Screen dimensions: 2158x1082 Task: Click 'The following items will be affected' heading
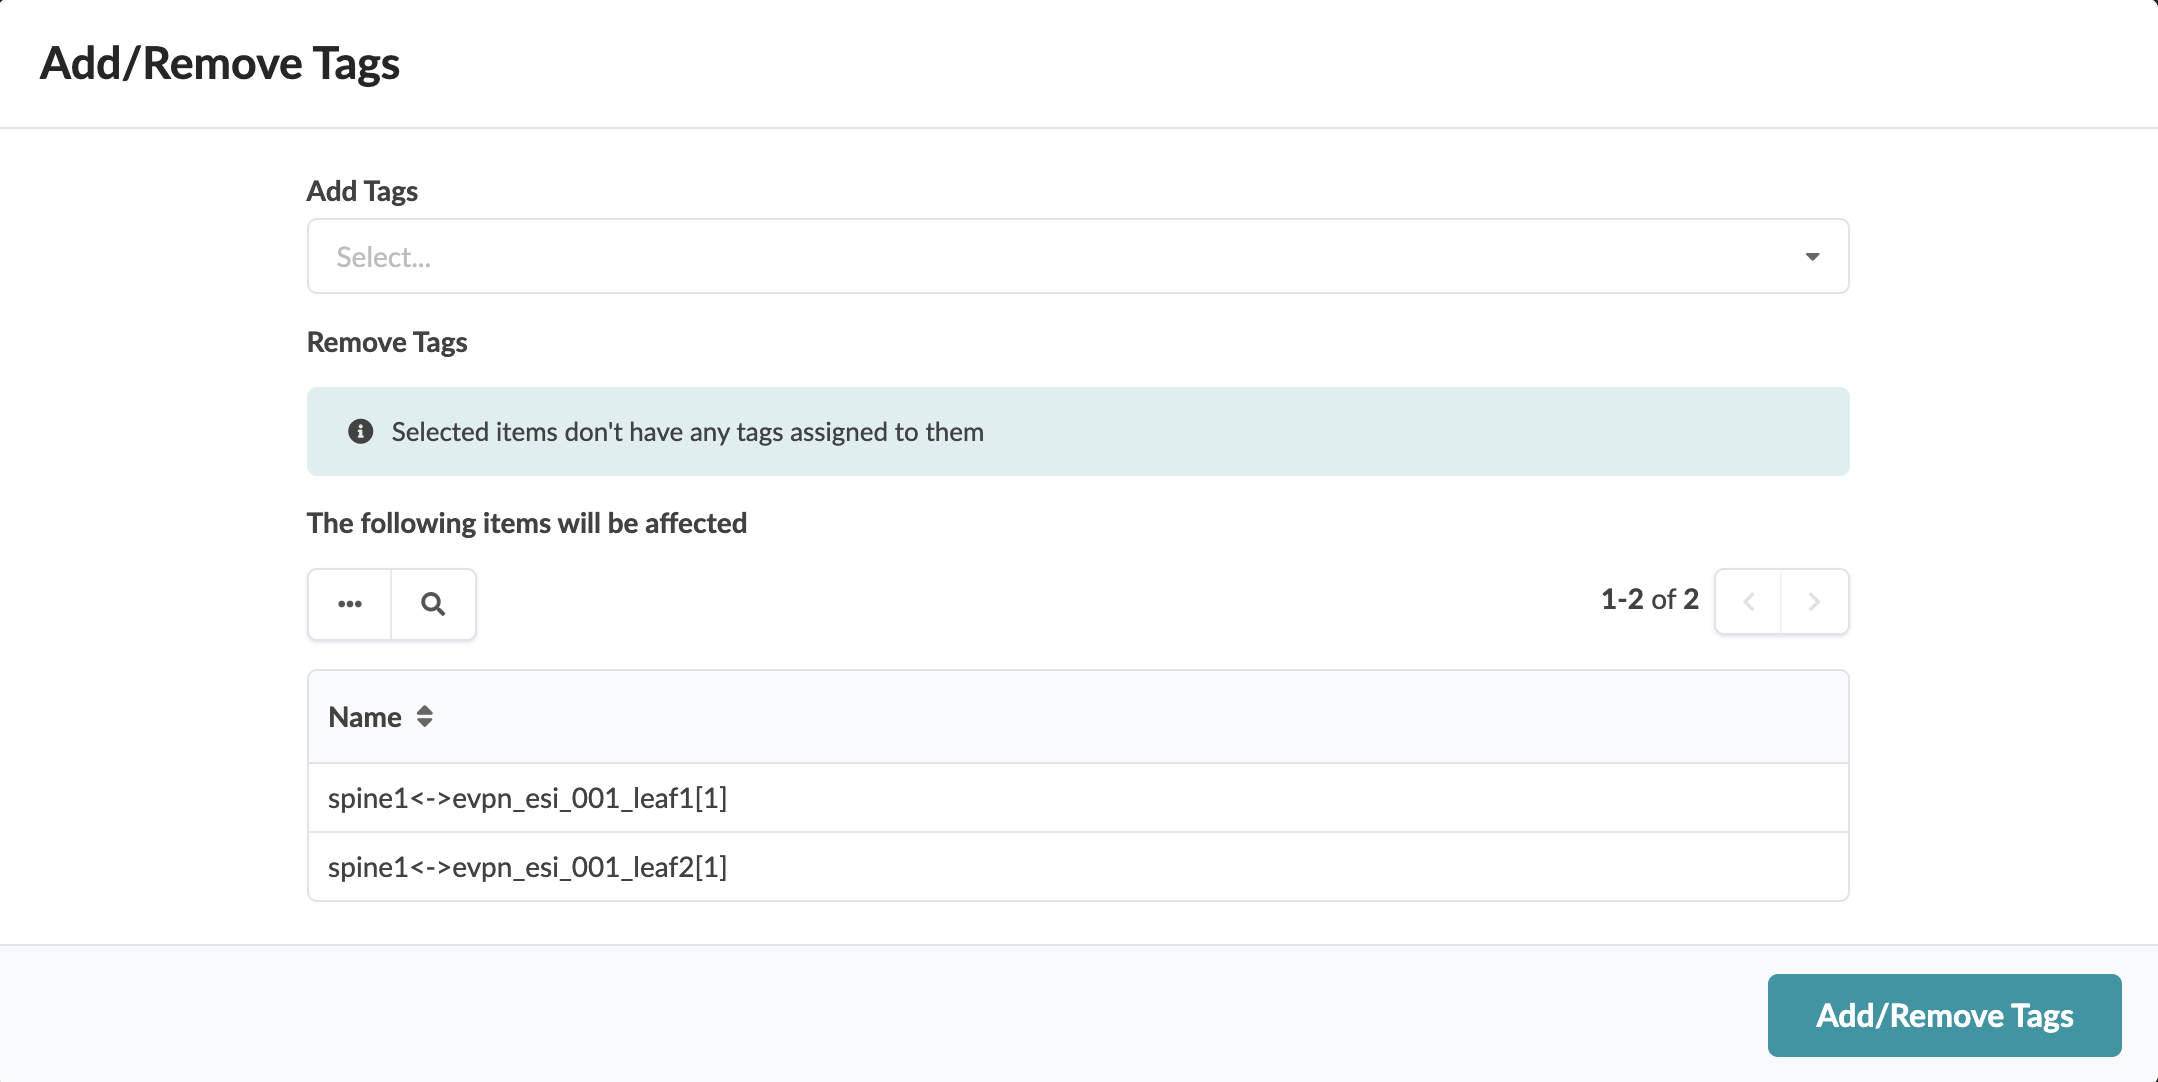coord(527,523)
